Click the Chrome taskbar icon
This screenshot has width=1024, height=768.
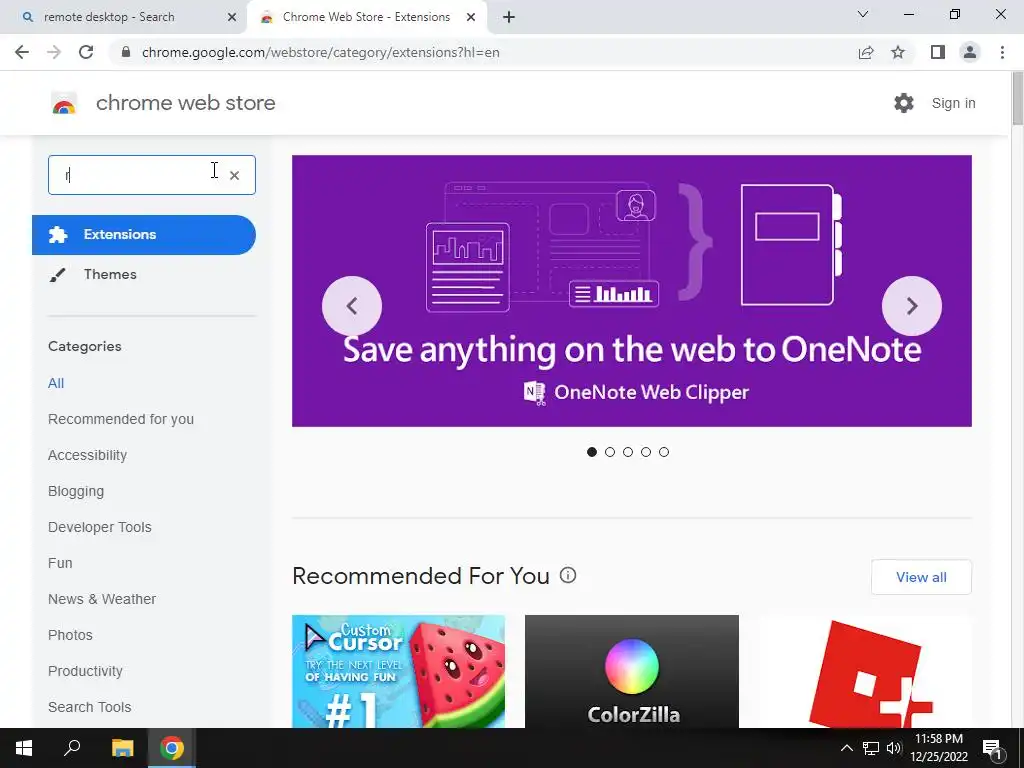(x=172, y=748)
